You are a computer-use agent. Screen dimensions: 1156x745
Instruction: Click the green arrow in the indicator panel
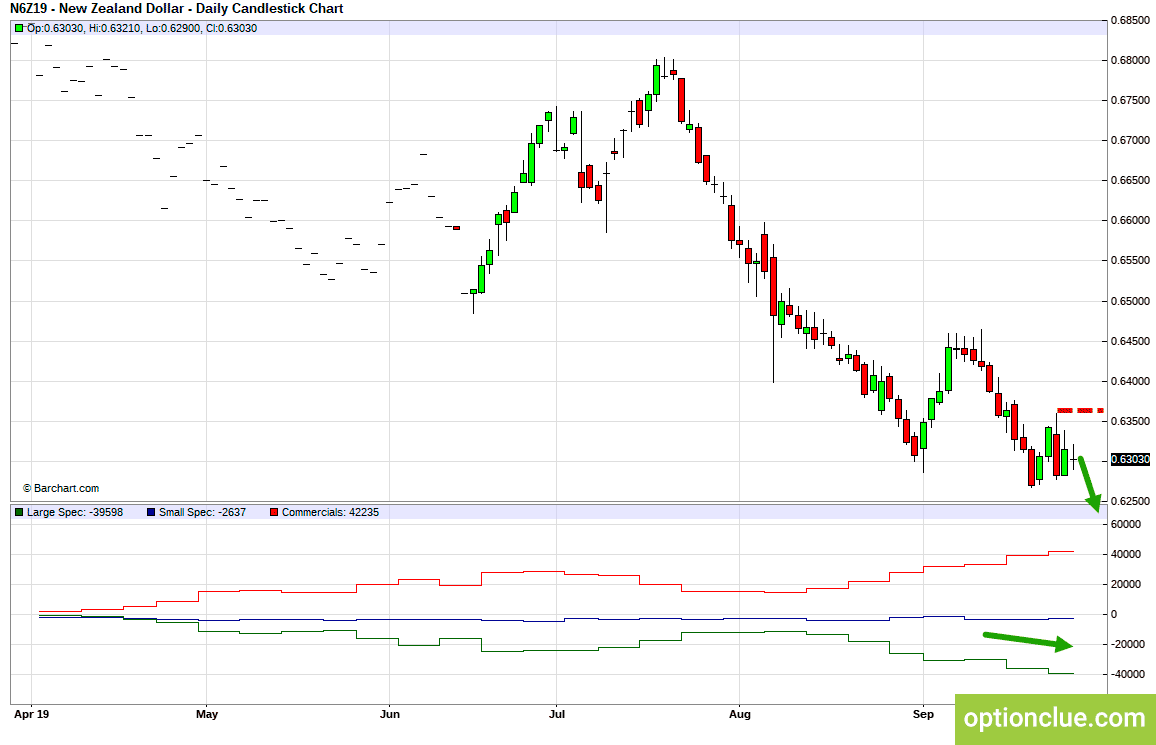(x=1028, y=642)
